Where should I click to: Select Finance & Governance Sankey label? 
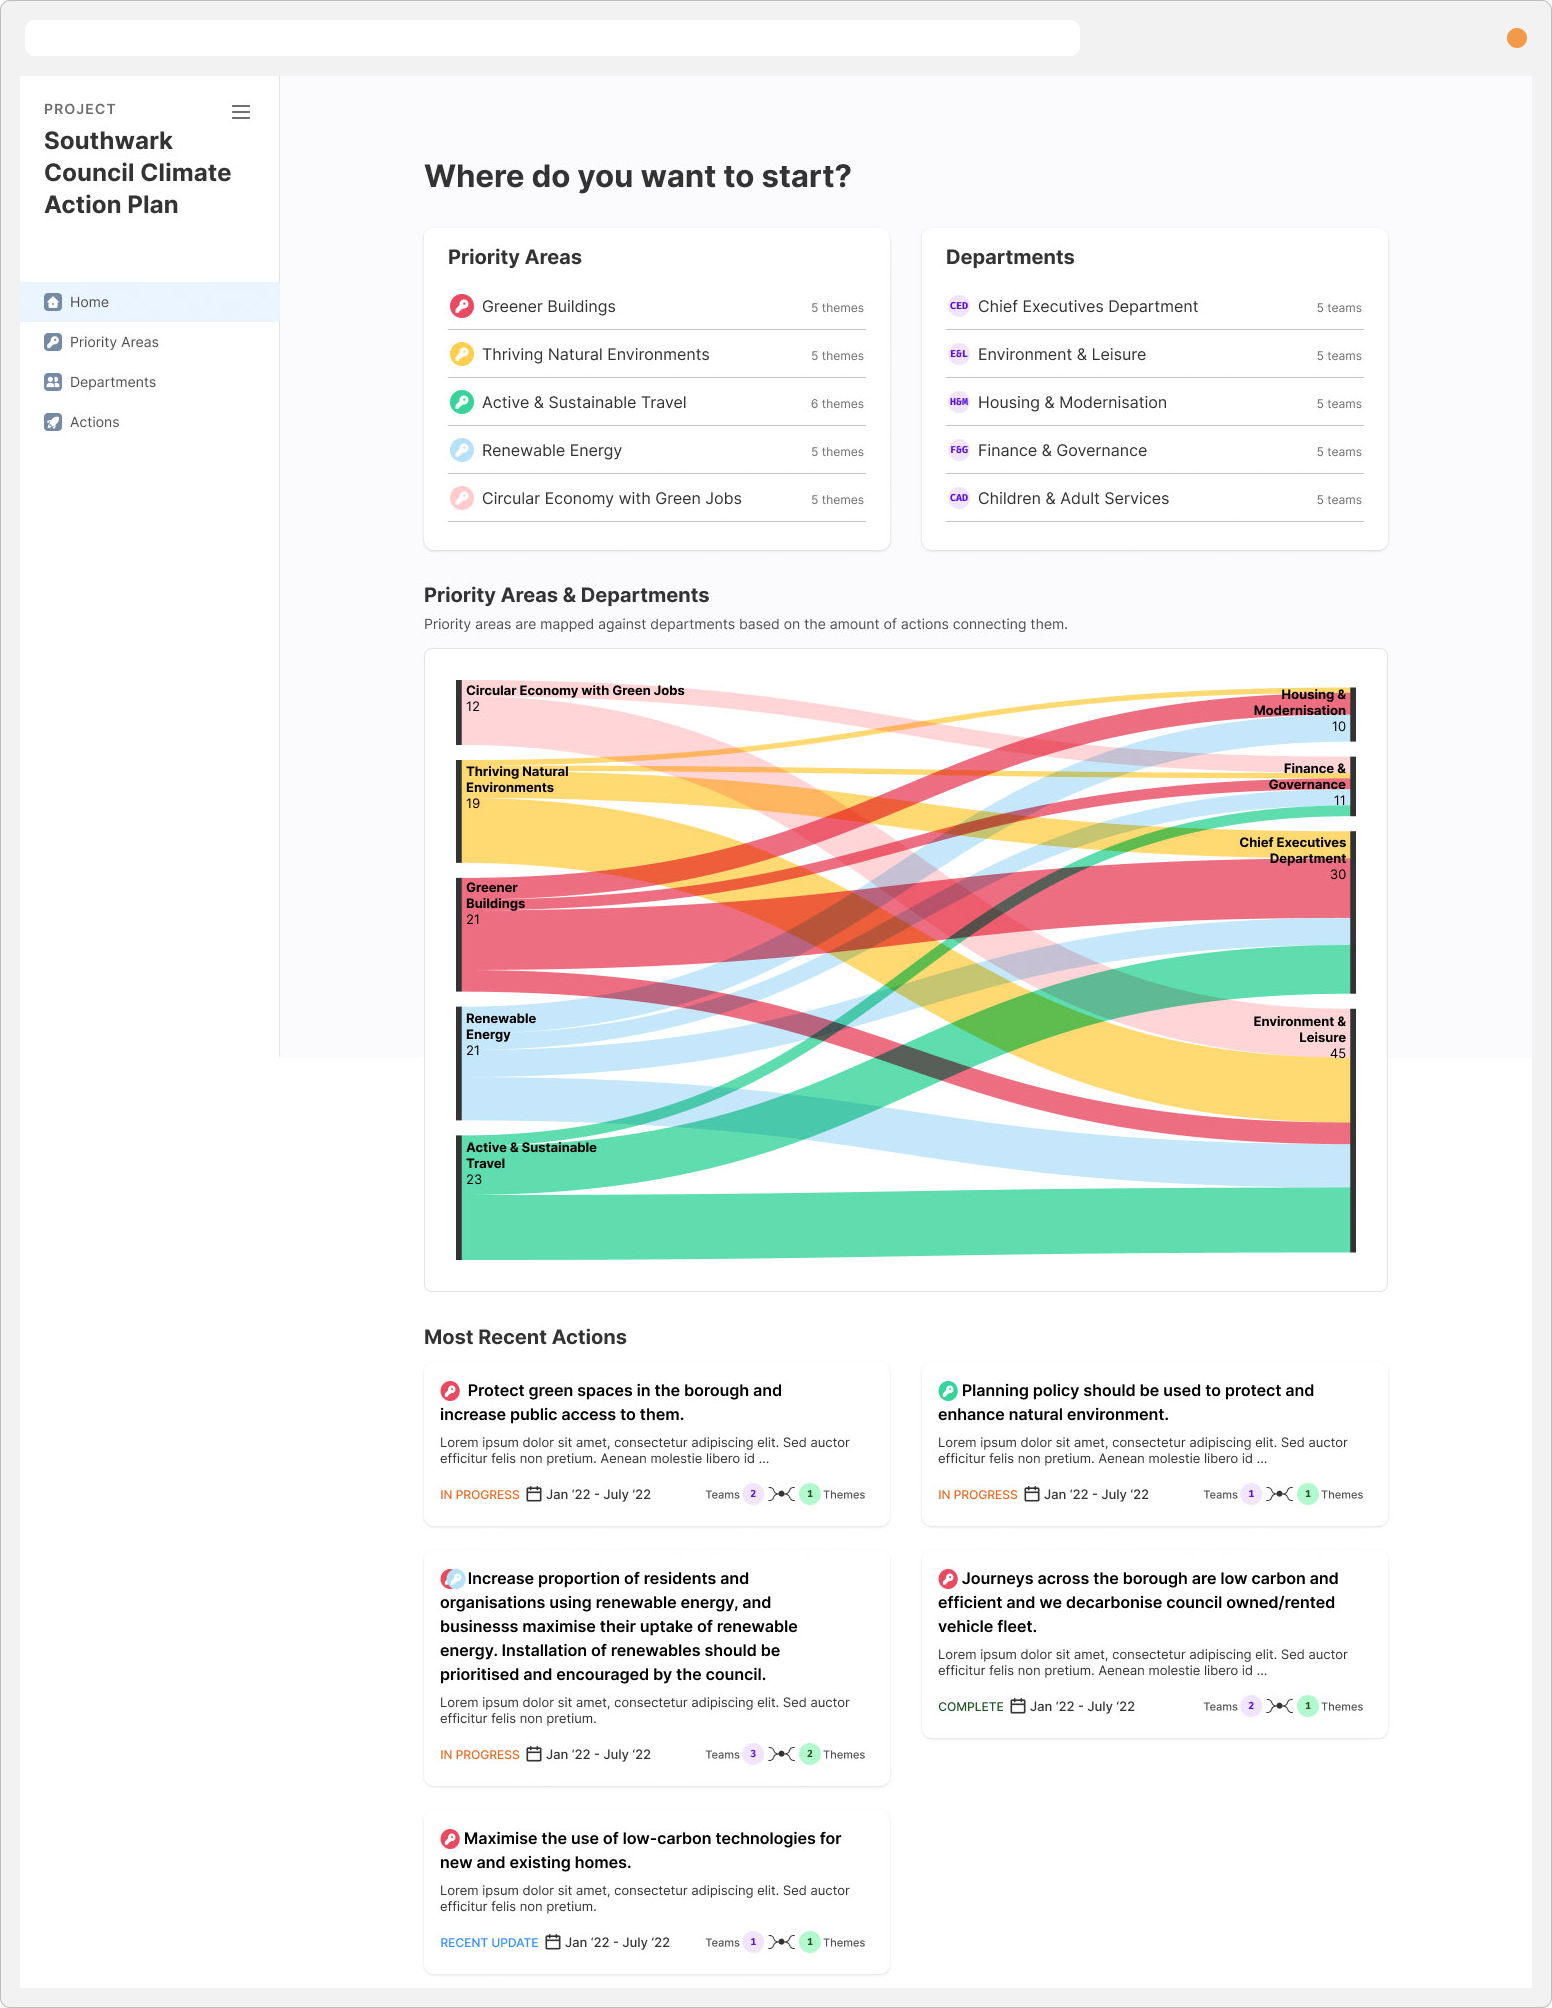click(1307, 776)
